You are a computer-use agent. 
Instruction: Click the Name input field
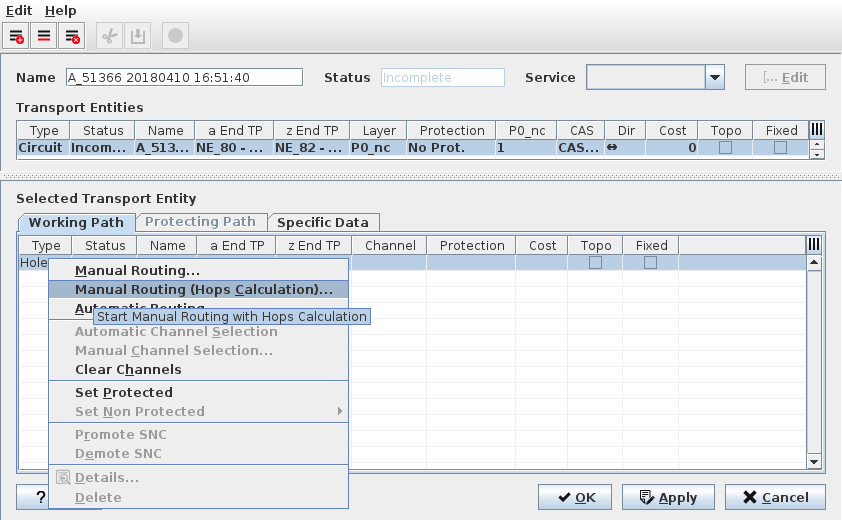tap(183, 78)
